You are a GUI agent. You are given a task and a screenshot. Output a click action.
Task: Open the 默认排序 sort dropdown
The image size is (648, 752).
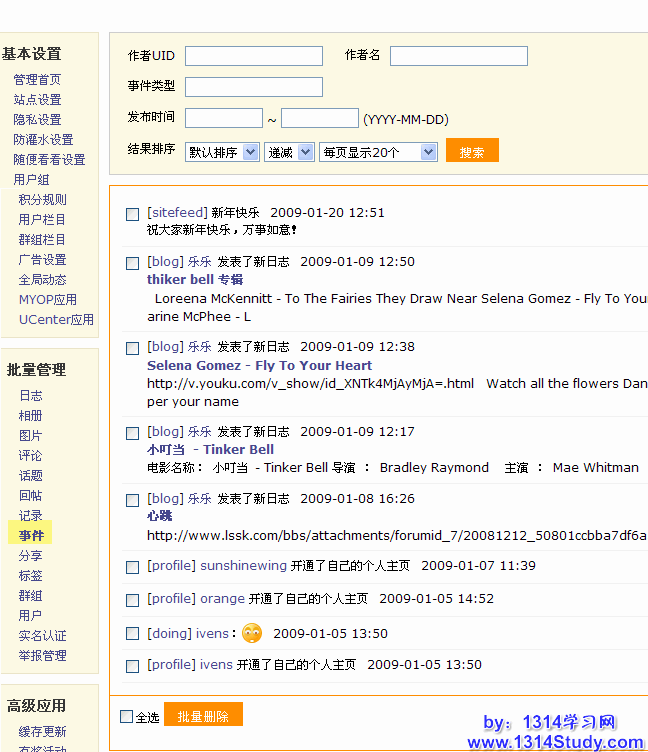point(222,152)
